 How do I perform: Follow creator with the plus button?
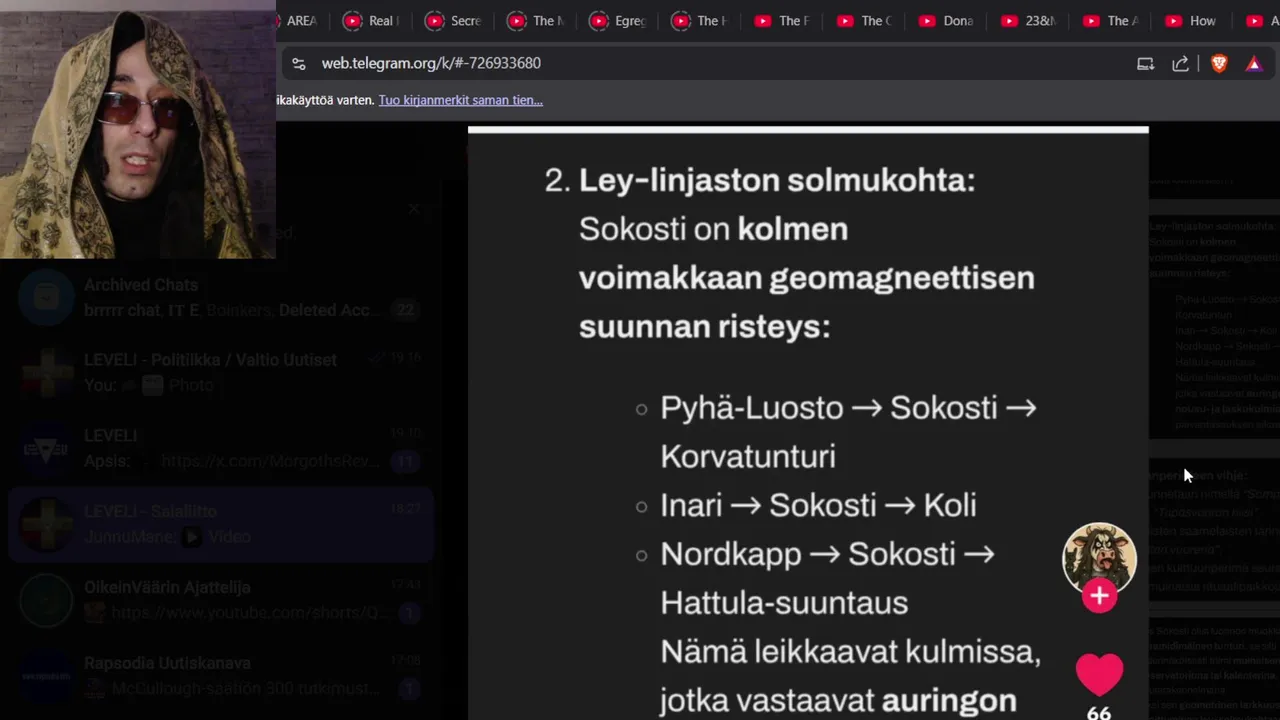(1099, 596)
